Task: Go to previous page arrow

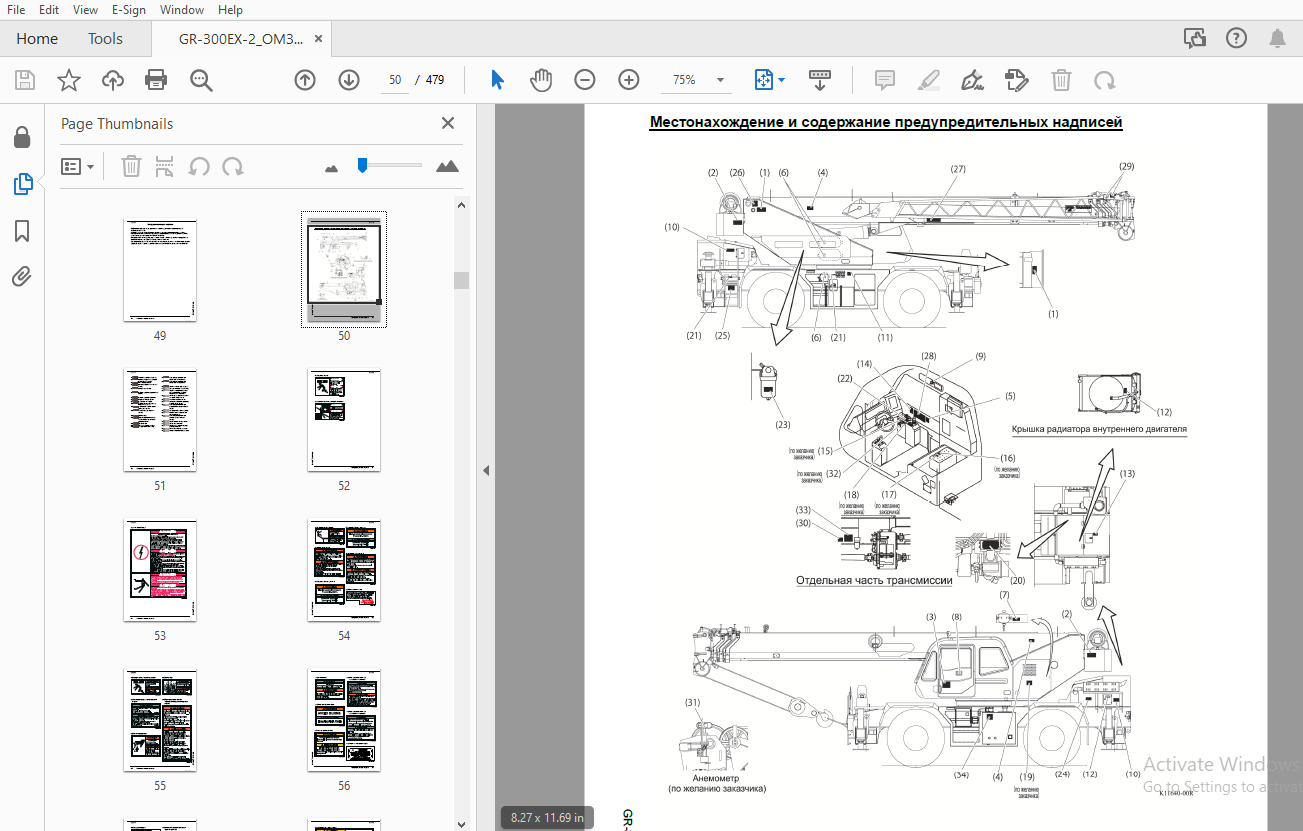Action: pos(305,81)
